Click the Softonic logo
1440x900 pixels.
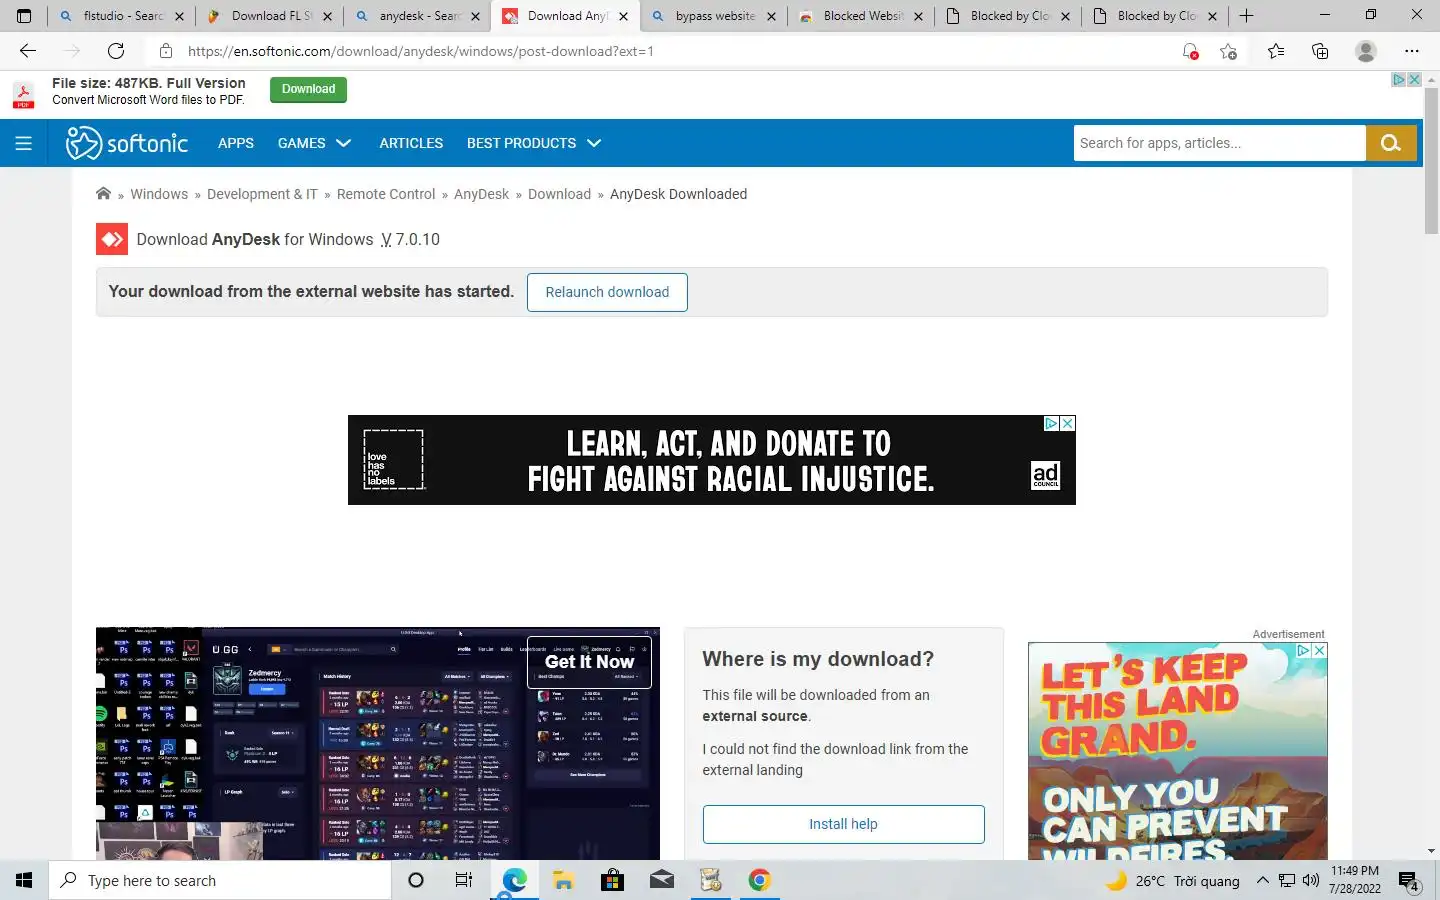click(127, 143)
